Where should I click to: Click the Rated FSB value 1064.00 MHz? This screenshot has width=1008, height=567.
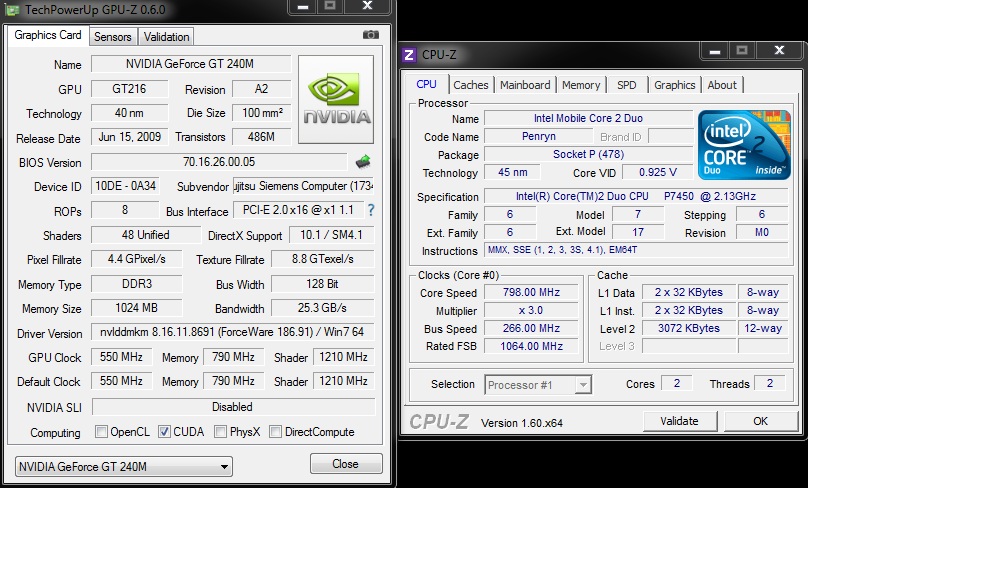tap(531, 346)
